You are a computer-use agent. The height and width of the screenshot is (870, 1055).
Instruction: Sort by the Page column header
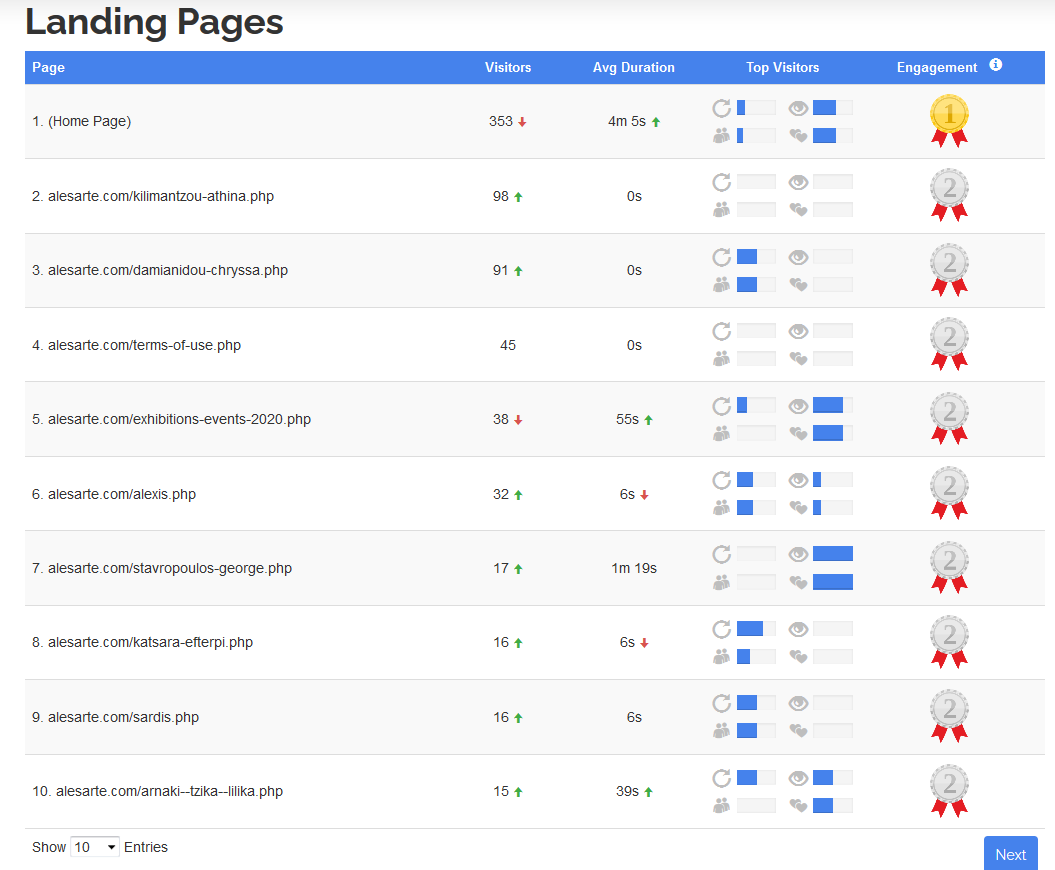click(48, 67)
